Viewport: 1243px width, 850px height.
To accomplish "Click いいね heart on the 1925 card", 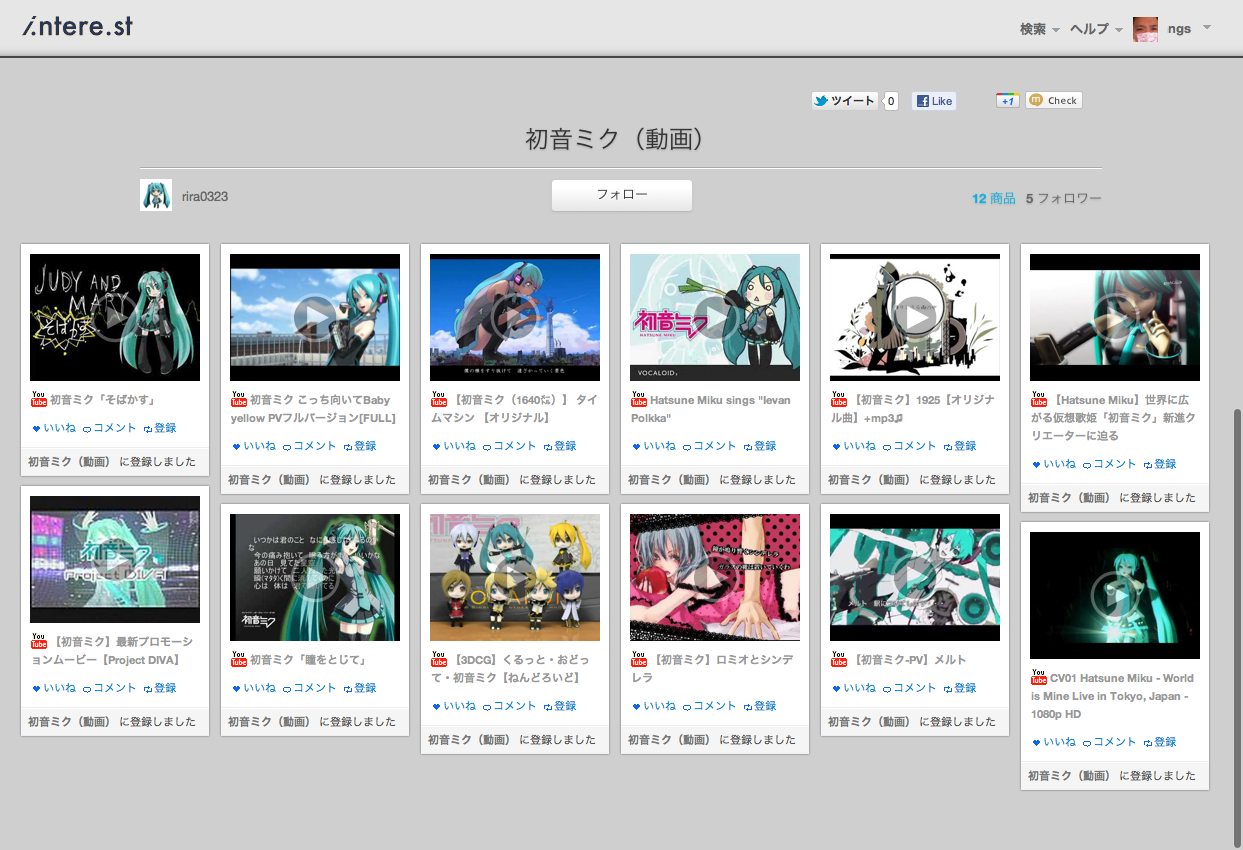I will click(x=837, y=446).
